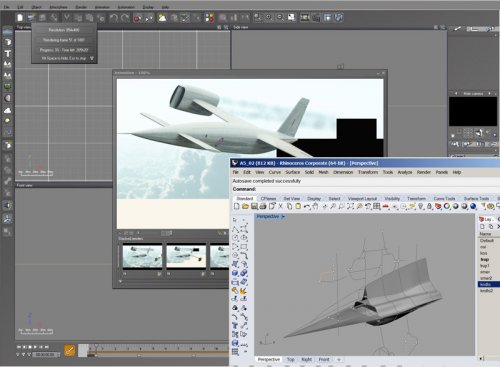The image size is (500, 367).
Task: Click Rhino blue sphere Render icon
Action: [473, 206]
